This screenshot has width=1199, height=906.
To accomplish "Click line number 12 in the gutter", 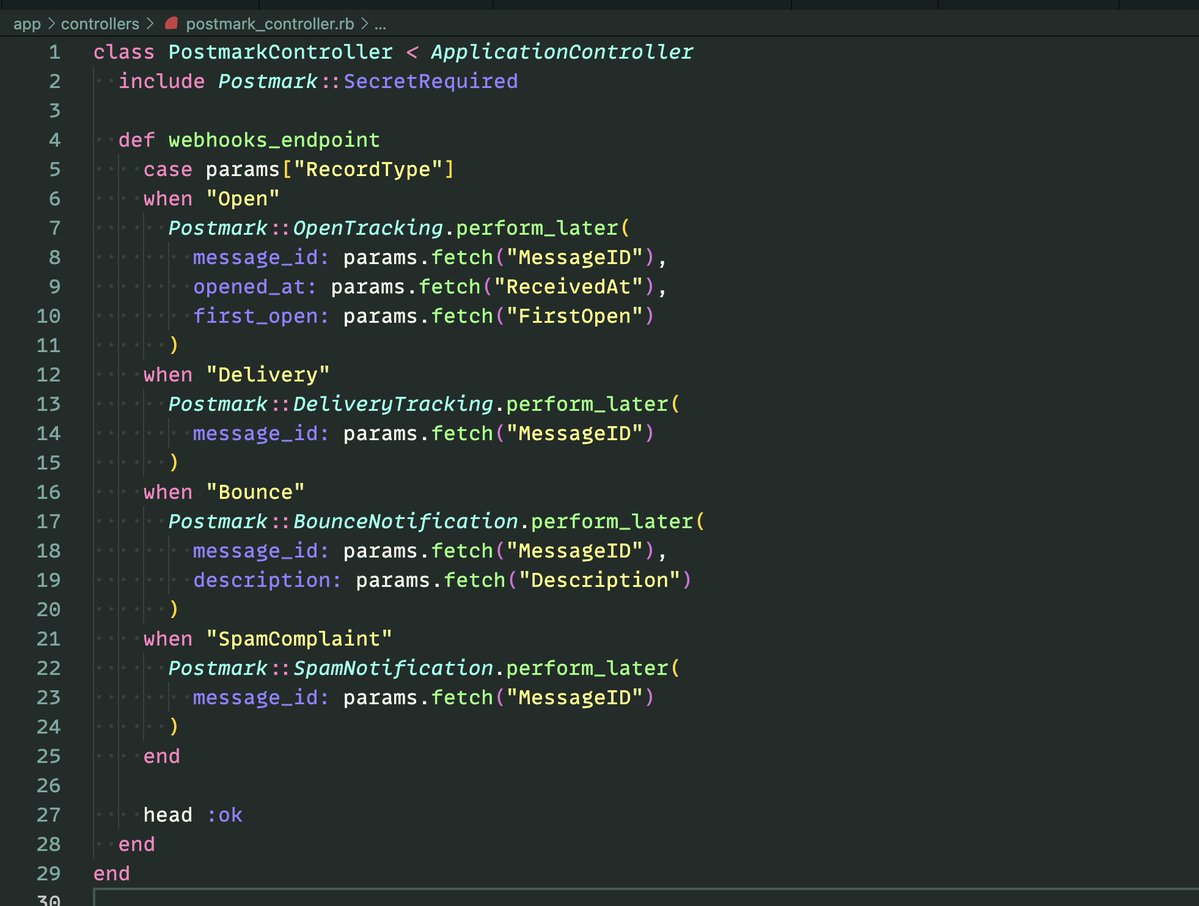I will (x=48, y=375).
